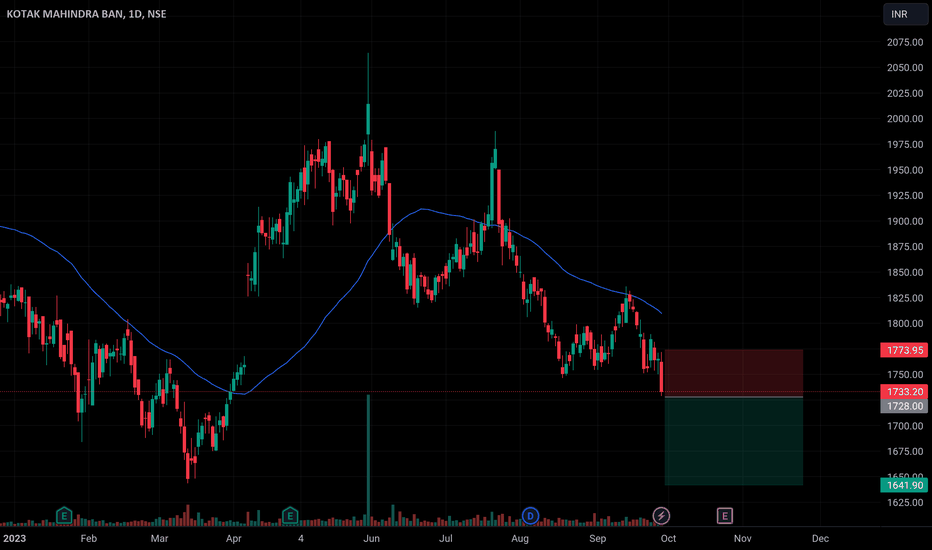Screen dimensions: 932x550
Task: Select the red stop-loss zone of short position
Action: click(x=733, y=373)
